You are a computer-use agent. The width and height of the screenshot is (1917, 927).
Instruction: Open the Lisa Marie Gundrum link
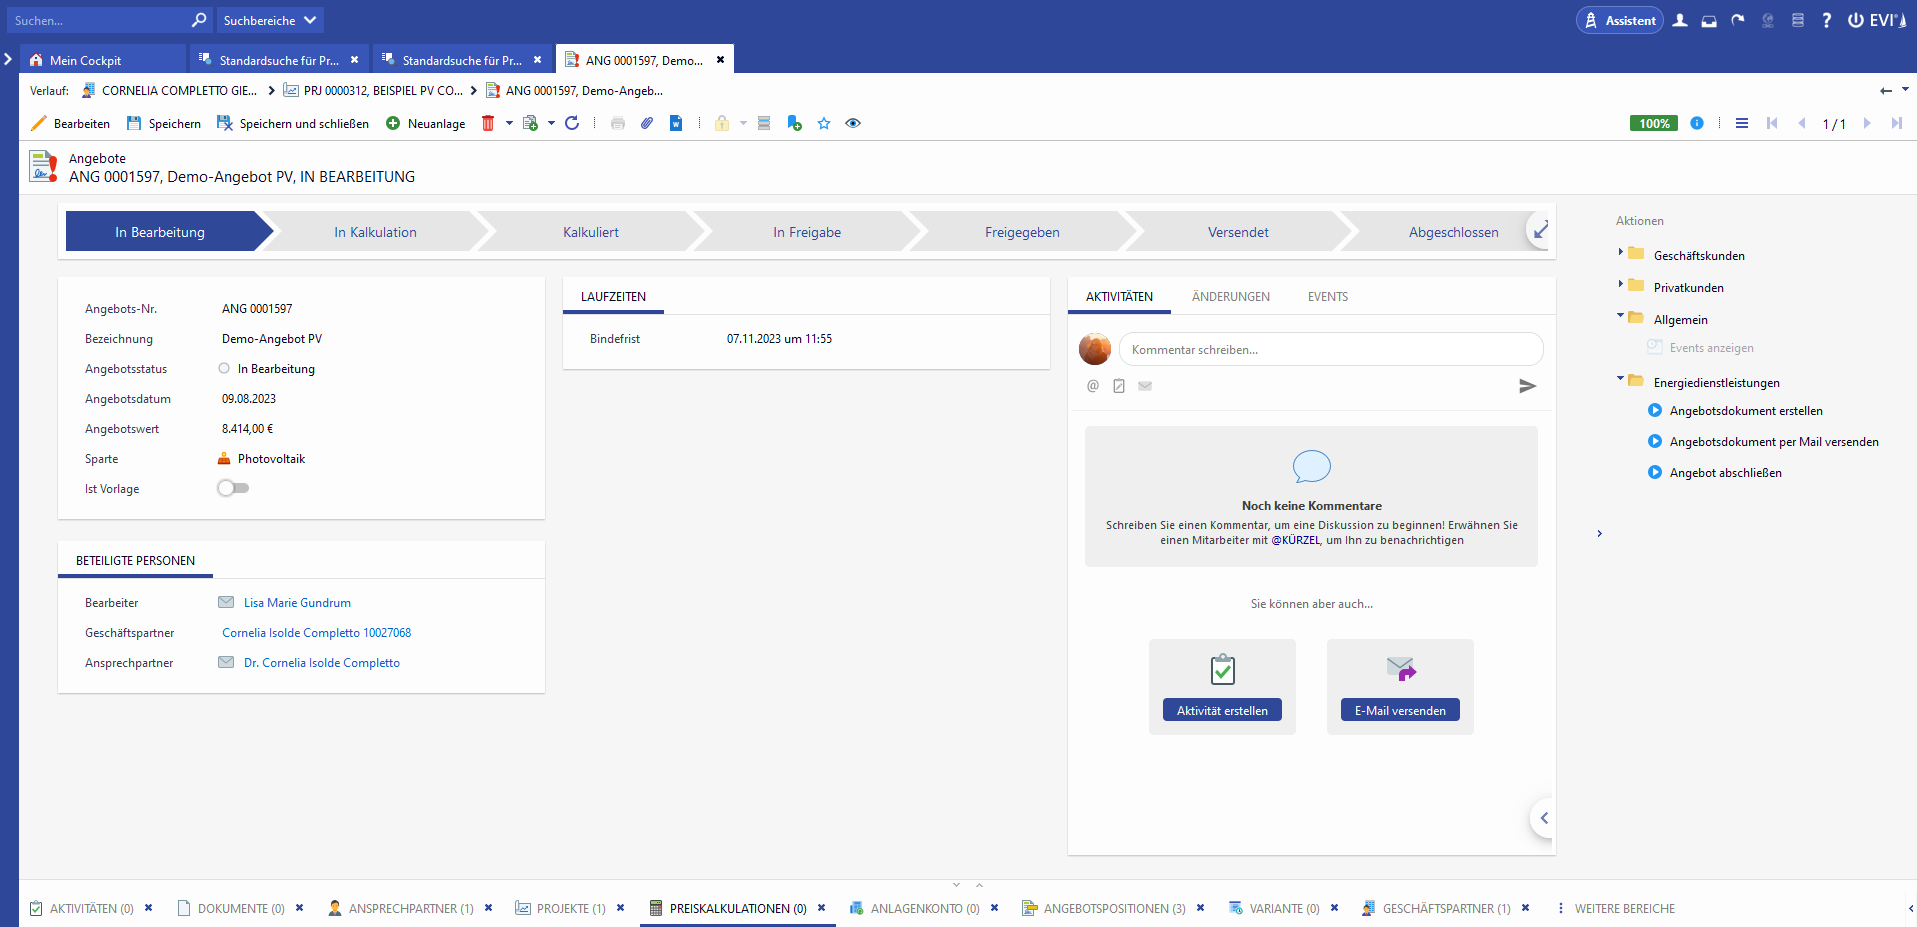point(297,603)
